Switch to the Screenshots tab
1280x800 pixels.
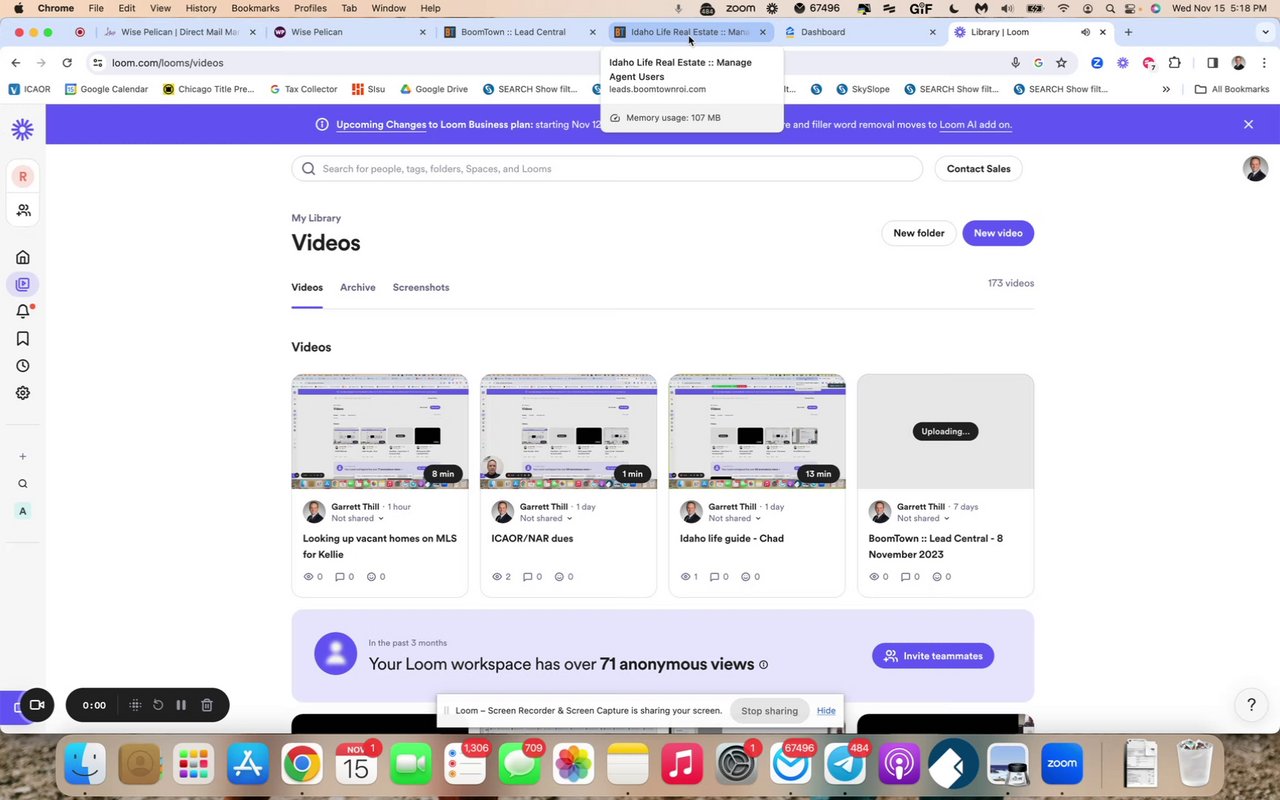click(421, 287)
